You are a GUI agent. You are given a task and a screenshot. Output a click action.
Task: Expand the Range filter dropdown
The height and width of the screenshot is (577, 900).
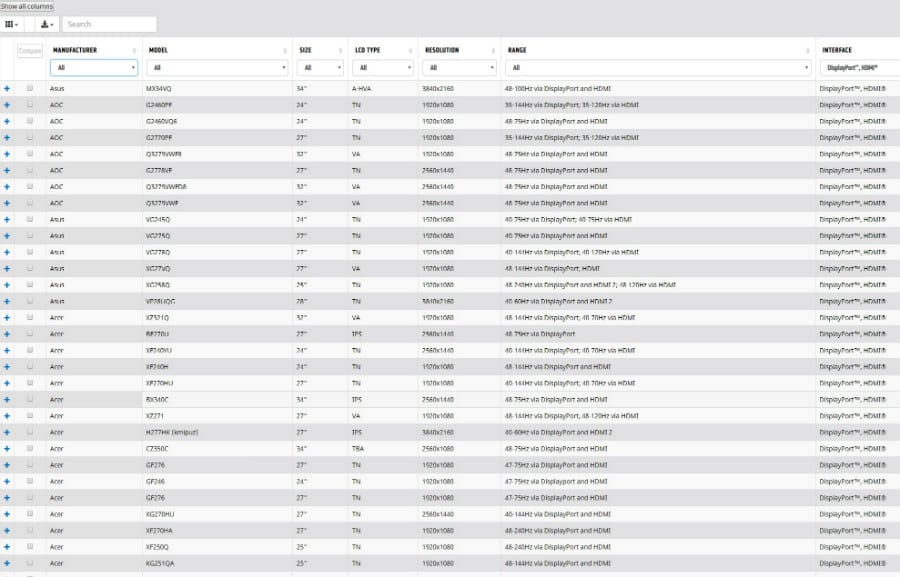pos(658,68)
